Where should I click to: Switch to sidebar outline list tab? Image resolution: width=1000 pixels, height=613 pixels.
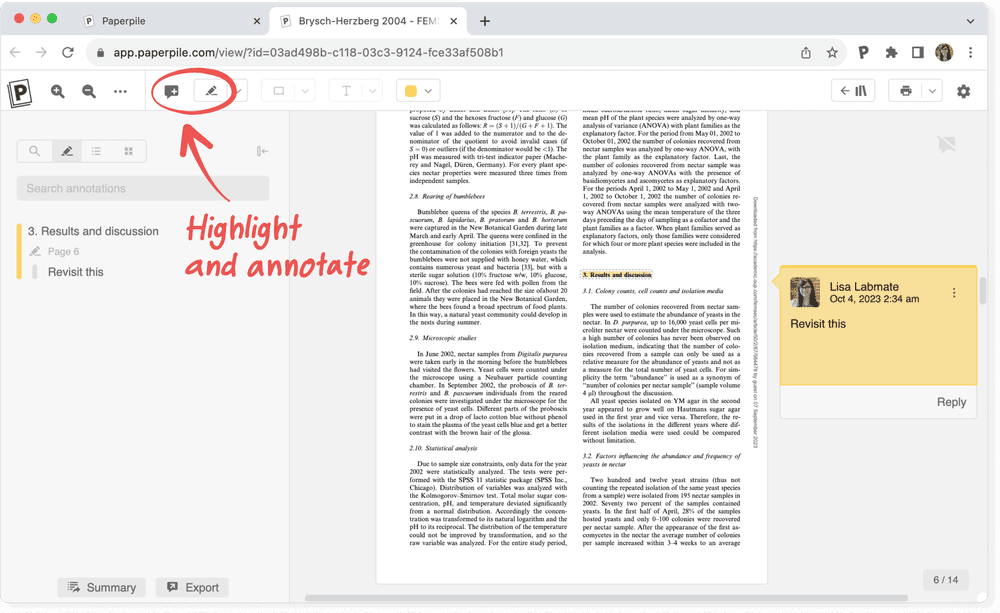coord(96,151)
